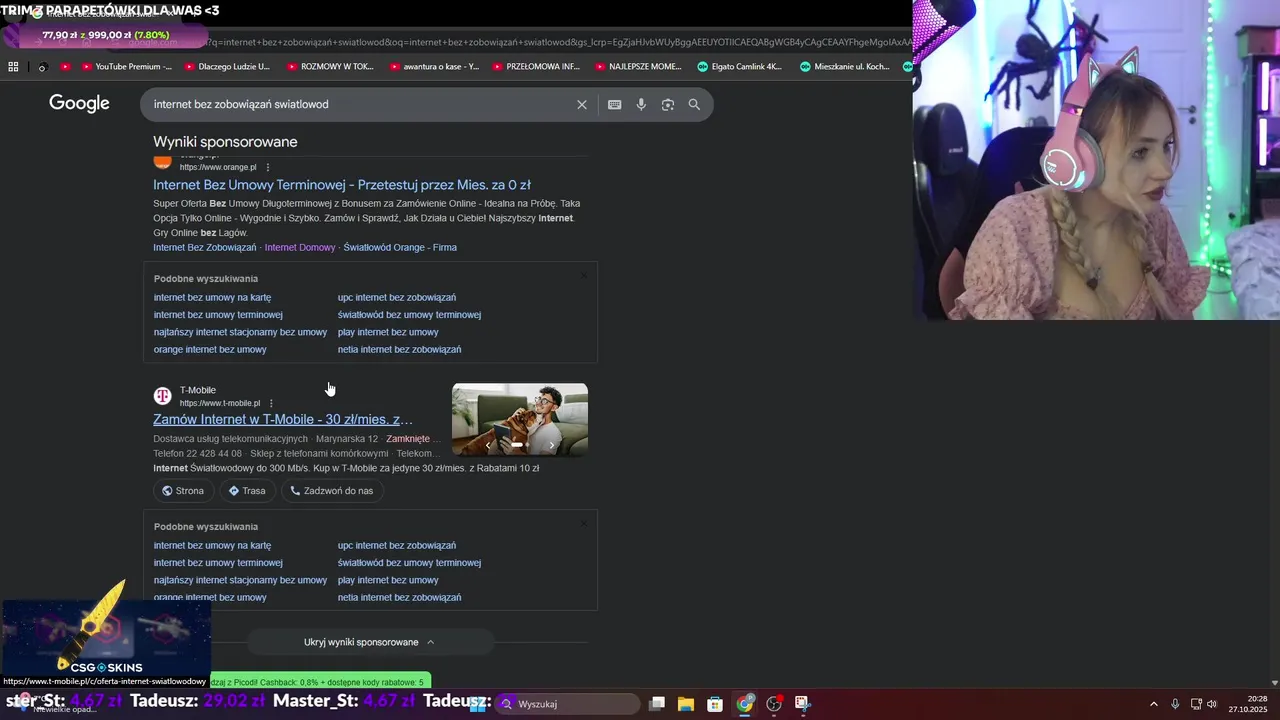Screen dimensions: 1280x720
Task: Go to next T-Mobile ad image
Action: pos(552,445)
